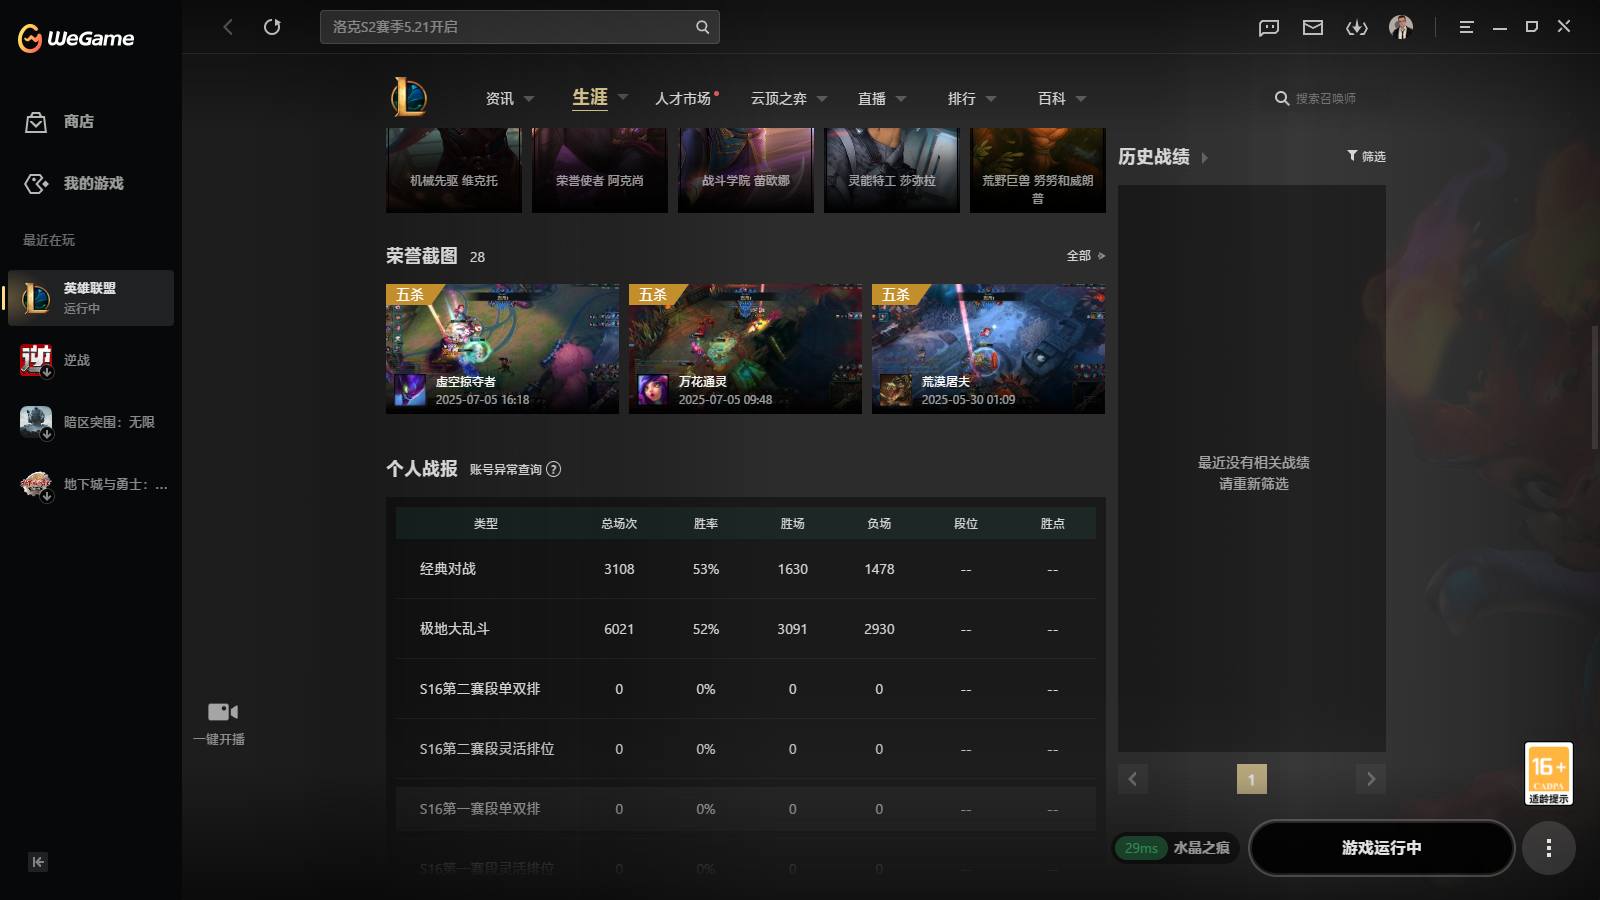Click S16第二赛段单双排 row label

[x=480, y=689]
